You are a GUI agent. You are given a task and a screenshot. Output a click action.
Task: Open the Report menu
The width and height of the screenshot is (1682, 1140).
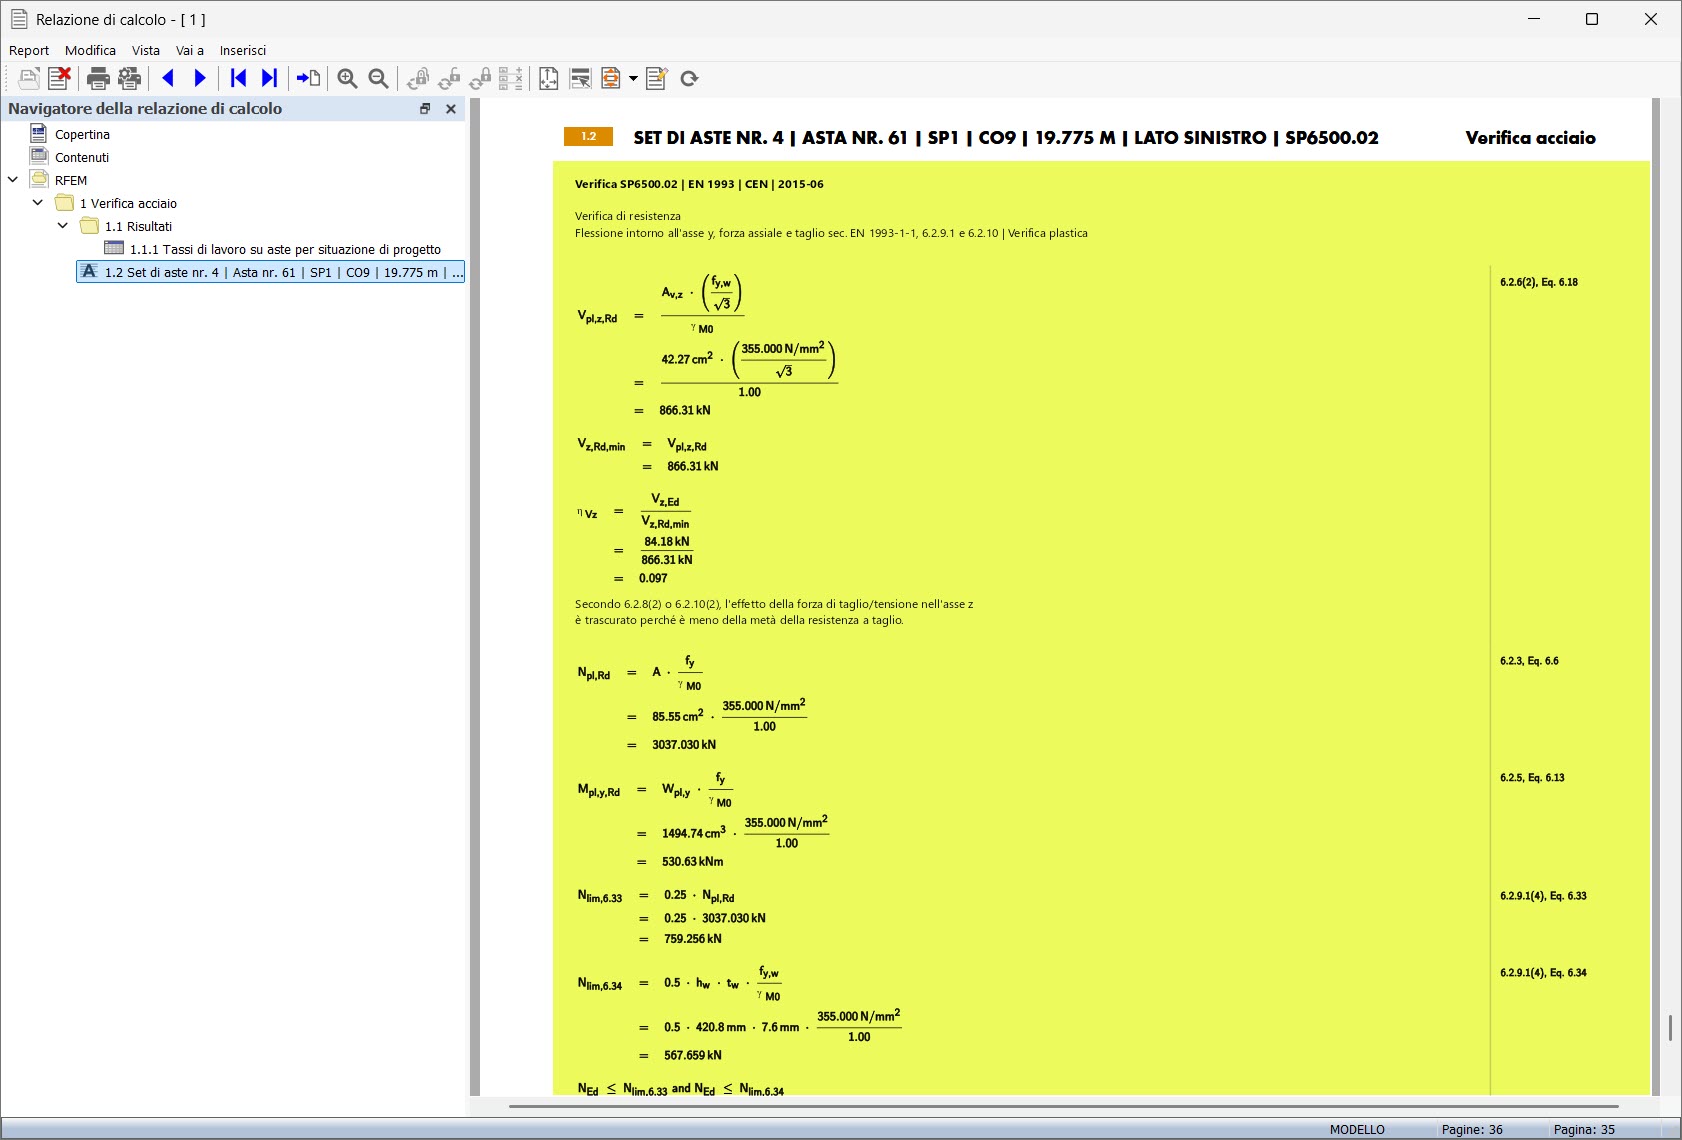point(30,50)
